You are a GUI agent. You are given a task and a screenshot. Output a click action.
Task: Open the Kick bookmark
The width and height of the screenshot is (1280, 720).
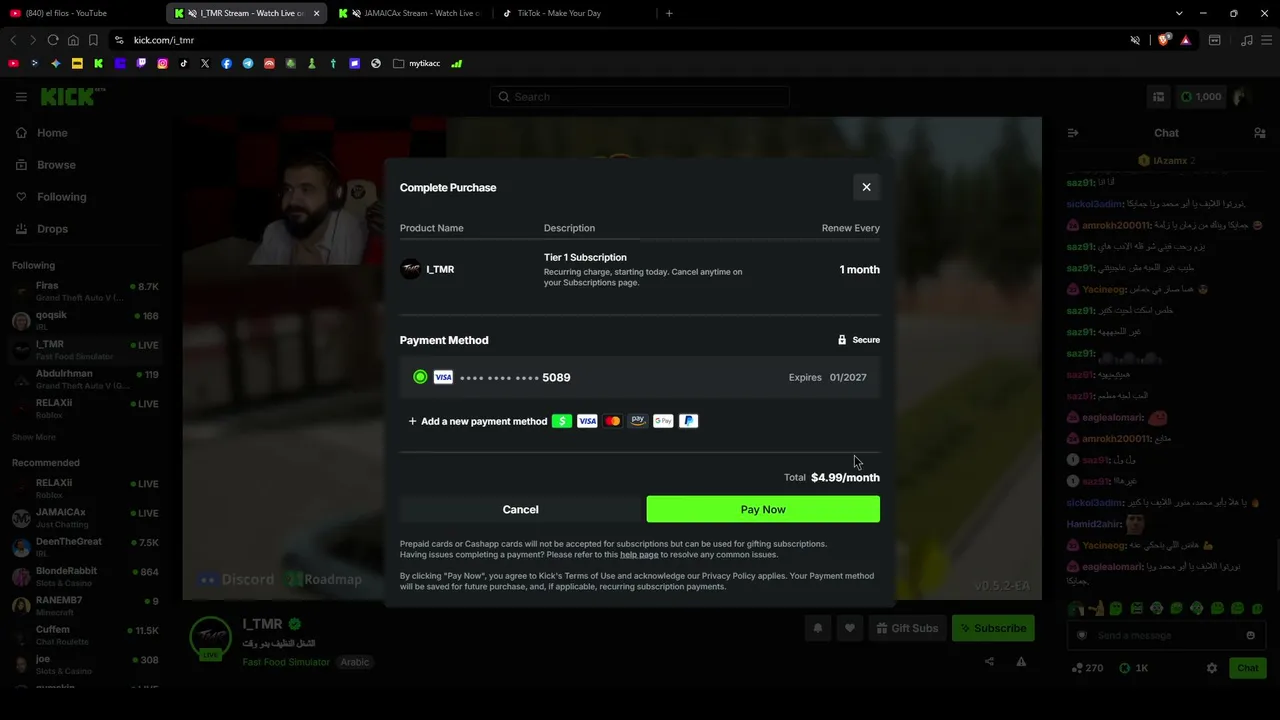(x=98, y=63)
